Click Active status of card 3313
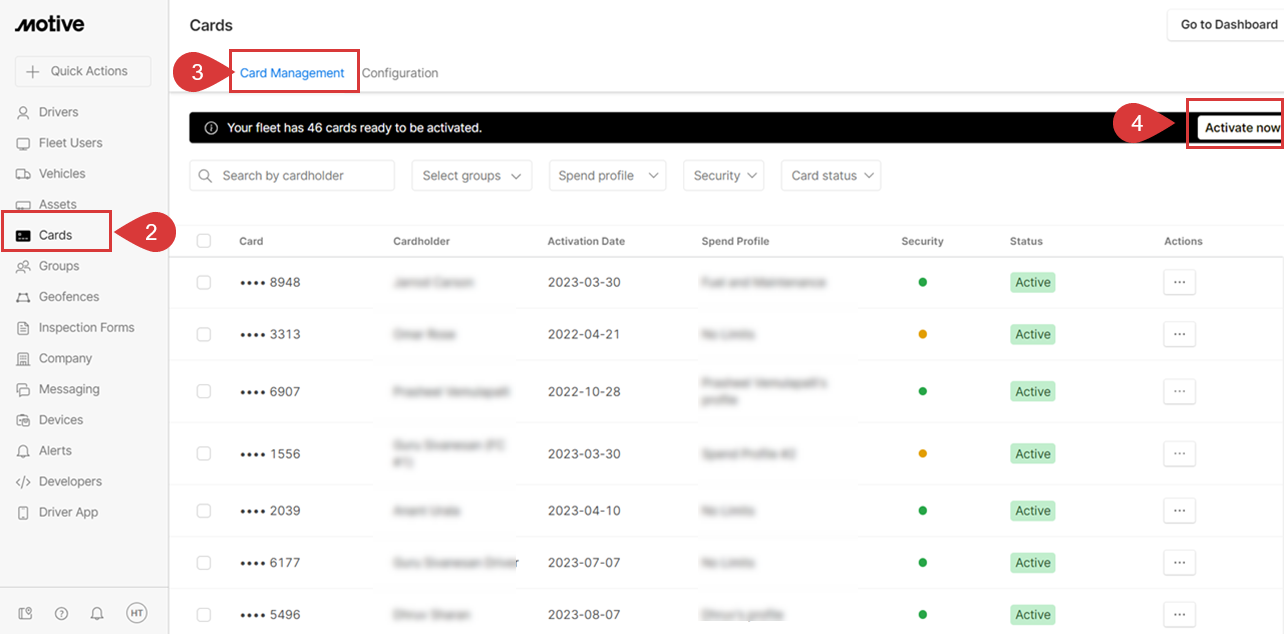This screenshot has height=634, width=1284. click(1033, 334)
